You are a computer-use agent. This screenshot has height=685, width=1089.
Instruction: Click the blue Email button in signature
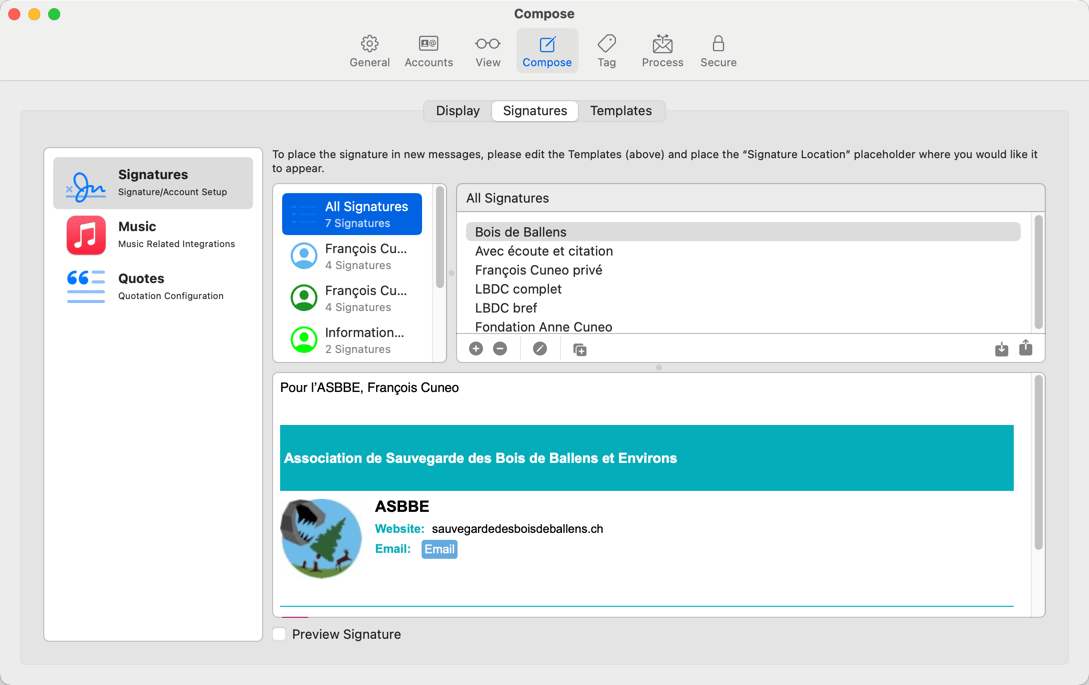[439, 549]
